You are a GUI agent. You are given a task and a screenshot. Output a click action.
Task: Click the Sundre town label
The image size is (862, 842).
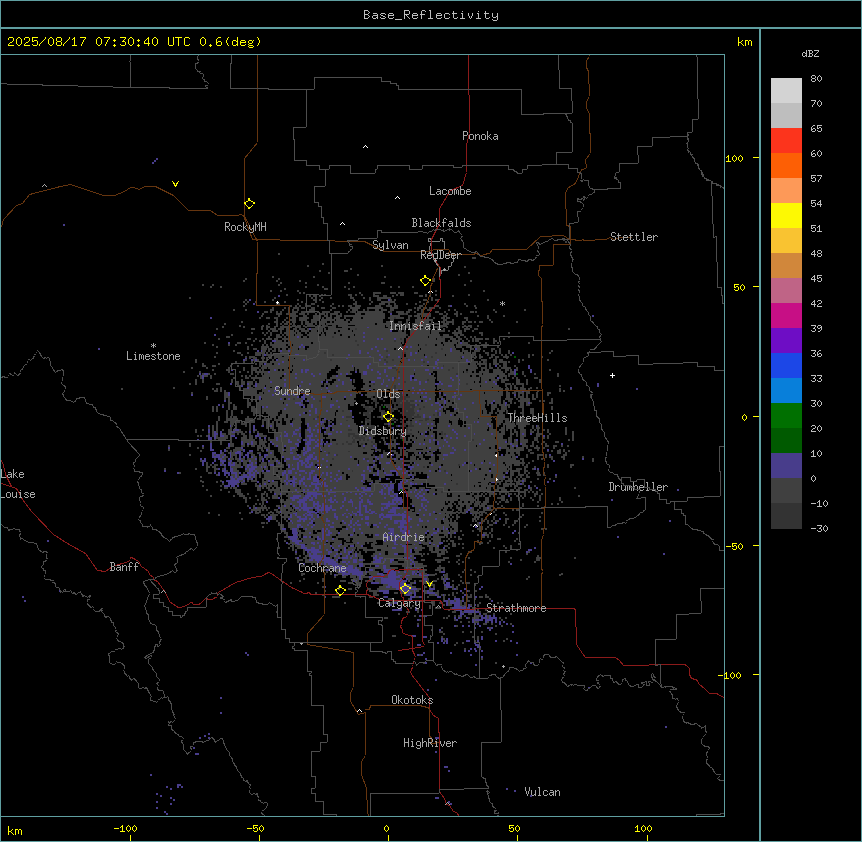point(292,391)
